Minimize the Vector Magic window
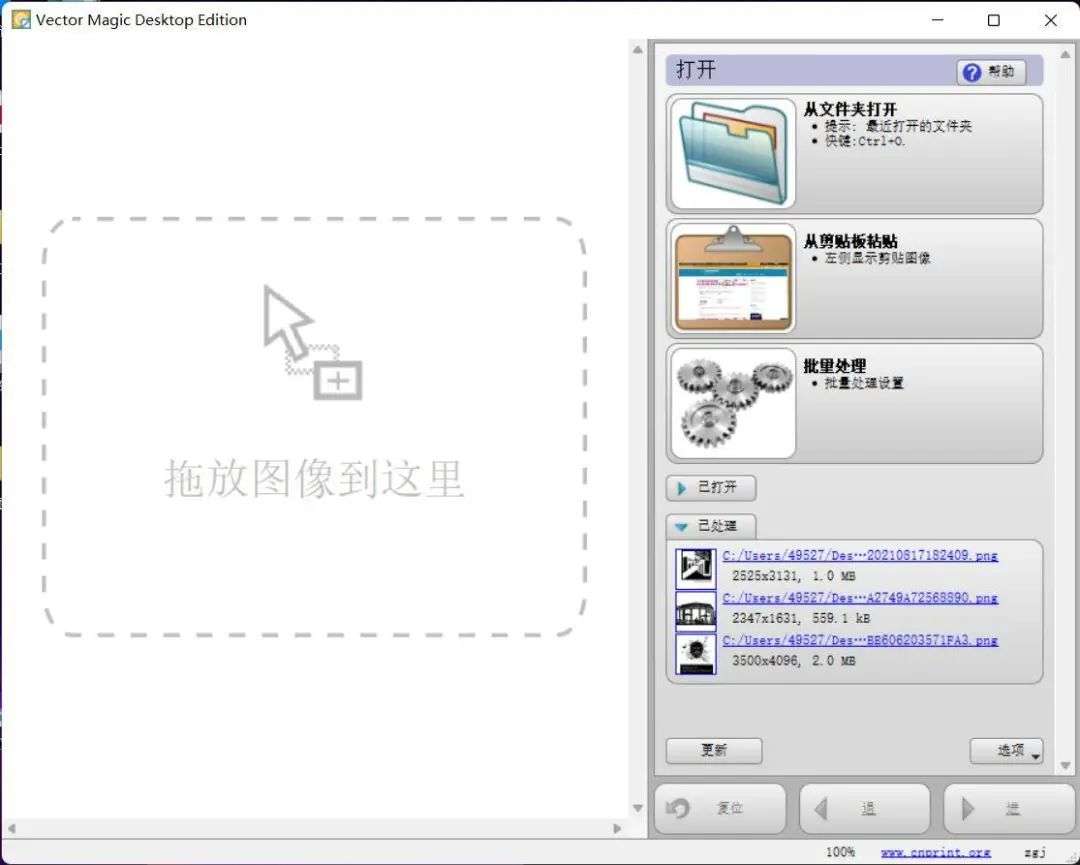Viewport: 1080px width, 865px height. (937, 20)
